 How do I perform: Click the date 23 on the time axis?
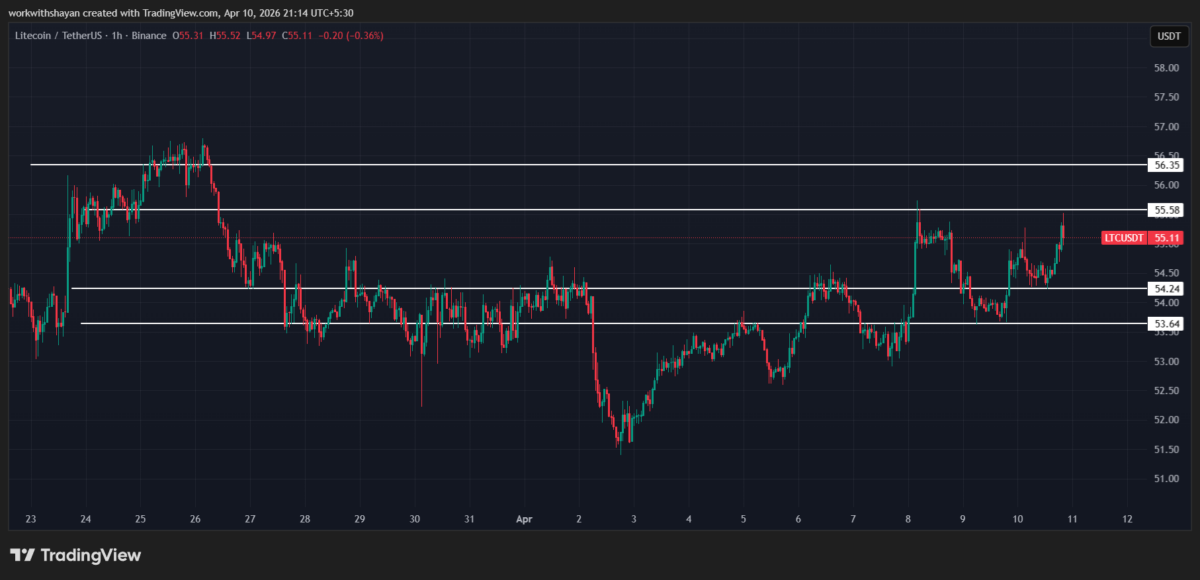(x=30, y=519)
